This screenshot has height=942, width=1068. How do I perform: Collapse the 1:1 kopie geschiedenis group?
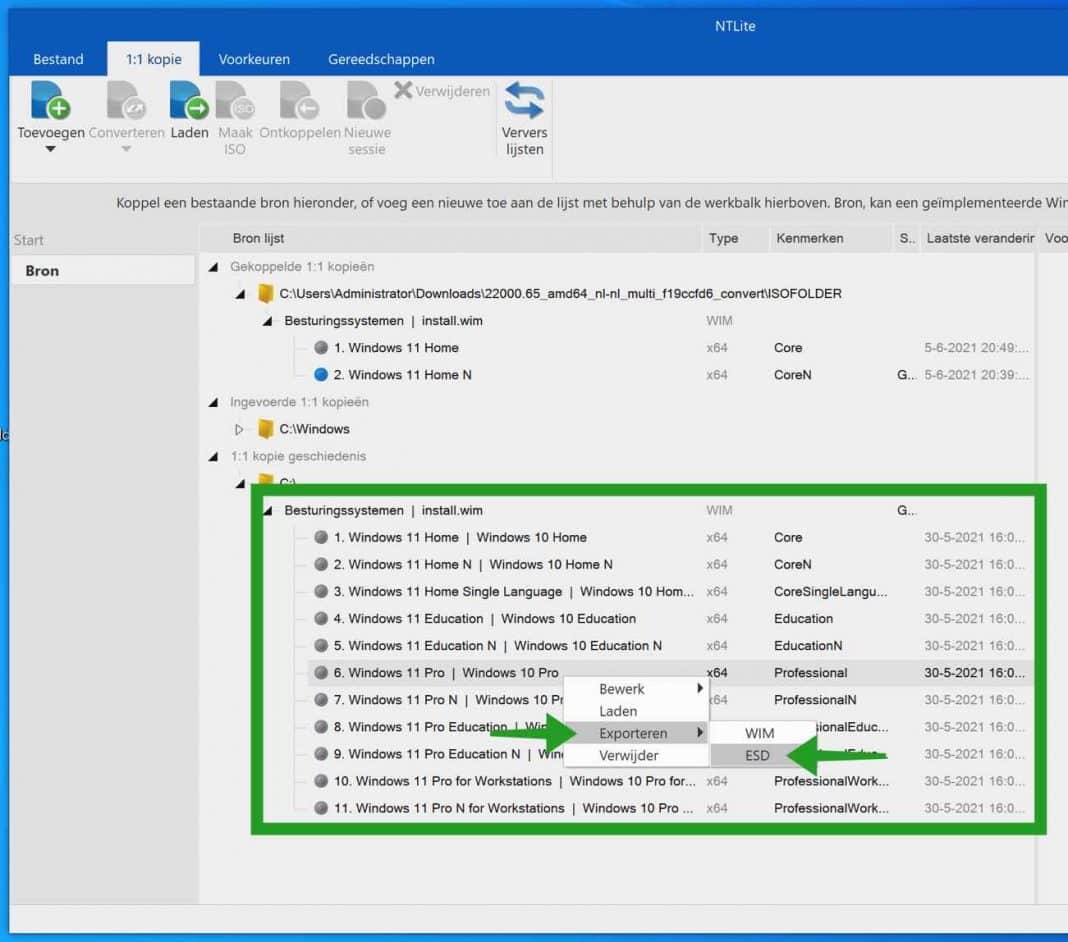coord(213,456)
